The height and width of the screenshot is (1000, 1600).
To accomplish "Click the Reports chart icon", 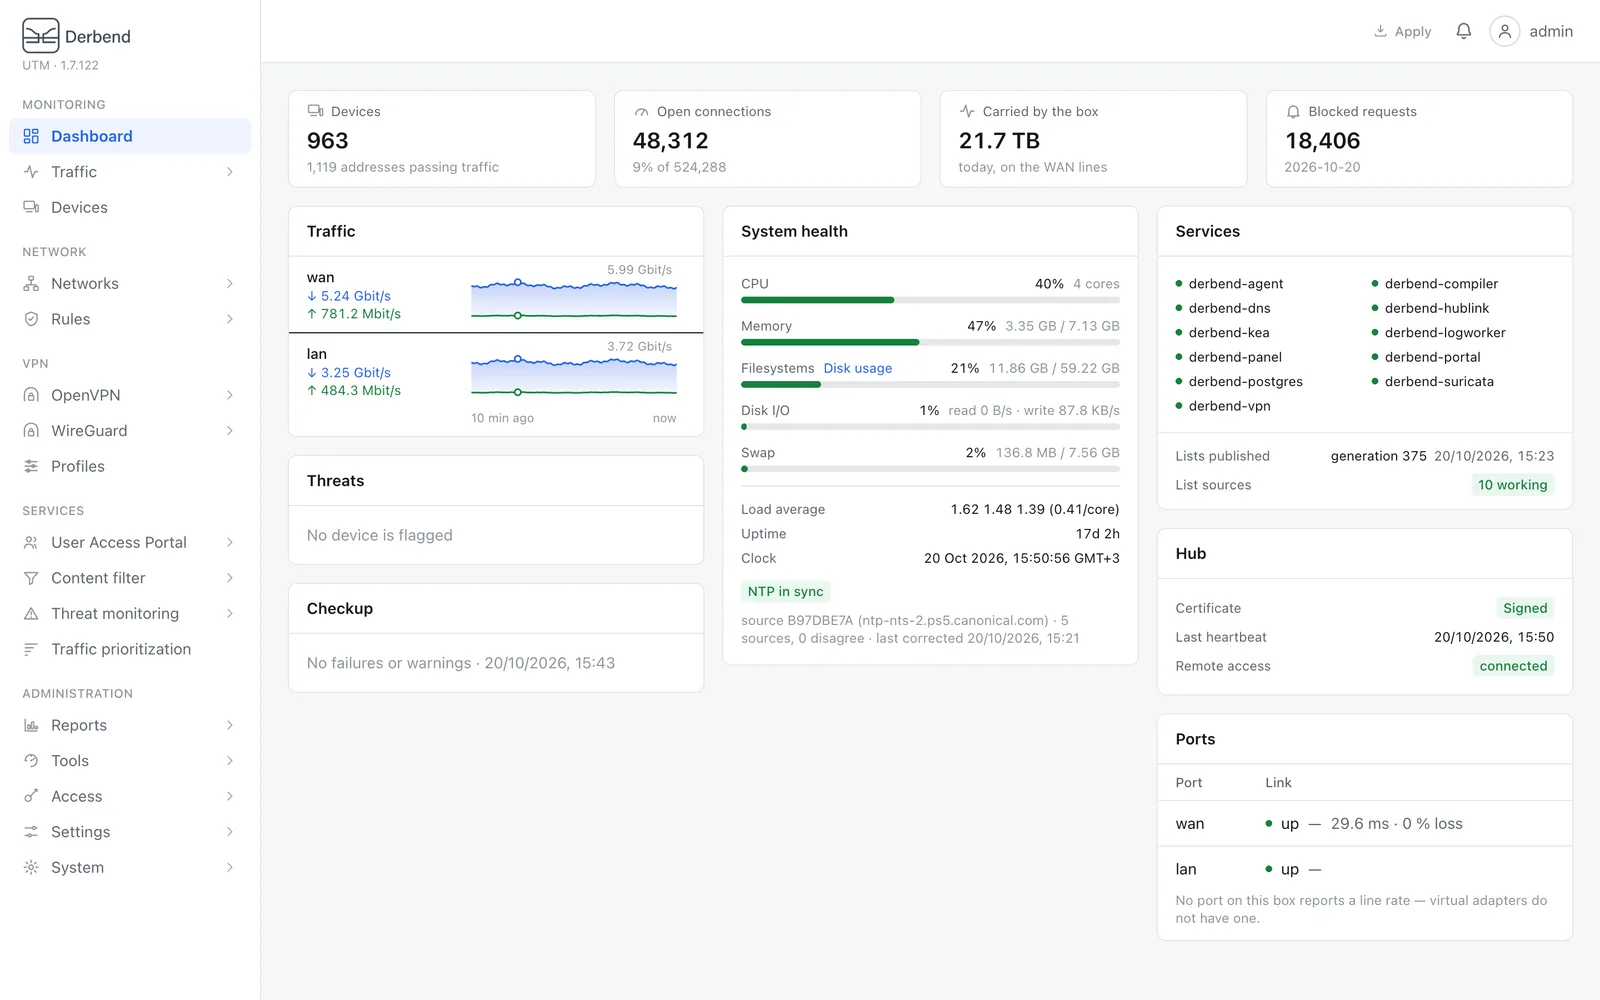I will [x=31, y=725].
